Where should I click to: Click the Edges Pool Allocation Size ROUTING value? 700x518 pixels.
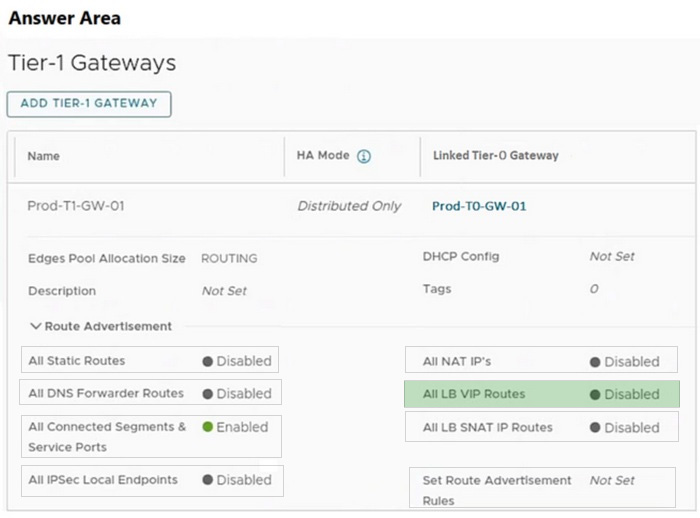(229, 258)
